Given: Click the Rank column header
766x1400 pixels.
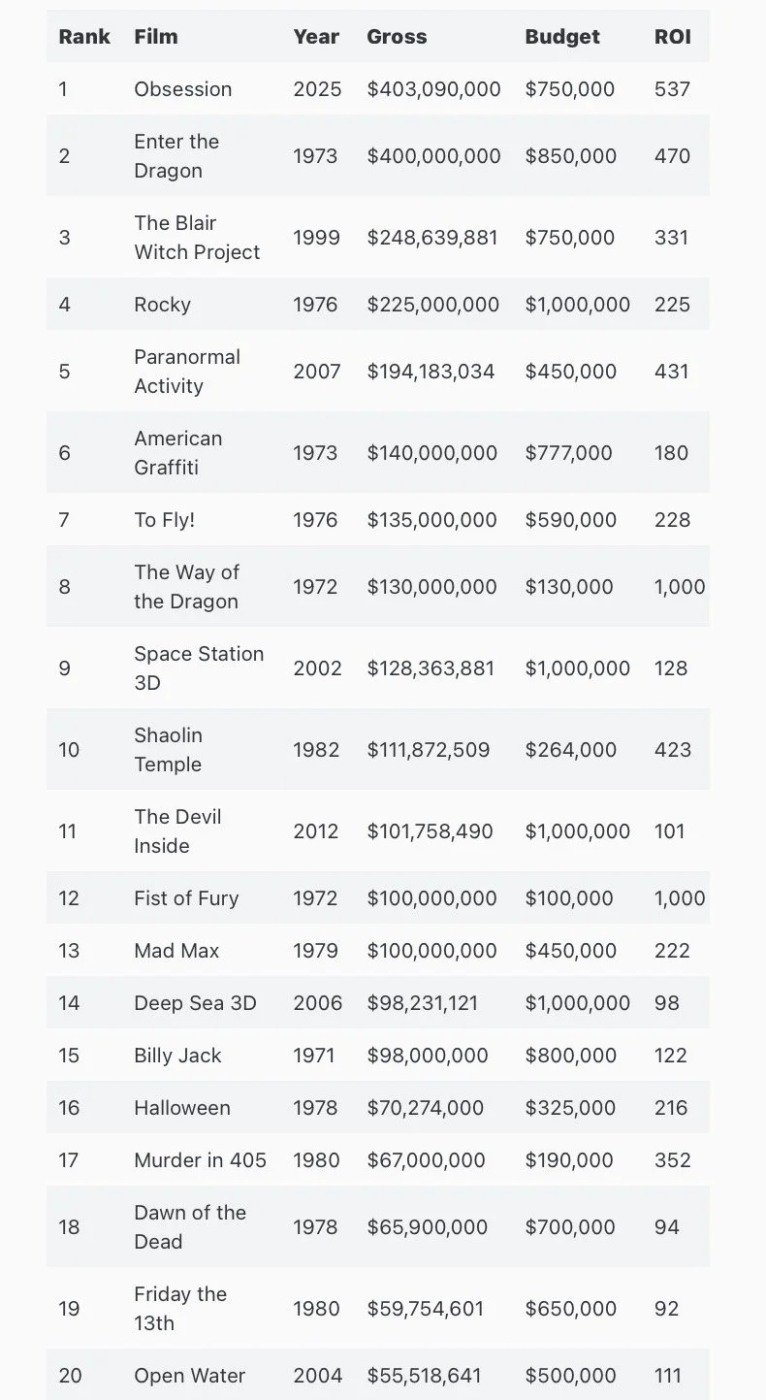Looking at the screenshot, I should (84, 37).
